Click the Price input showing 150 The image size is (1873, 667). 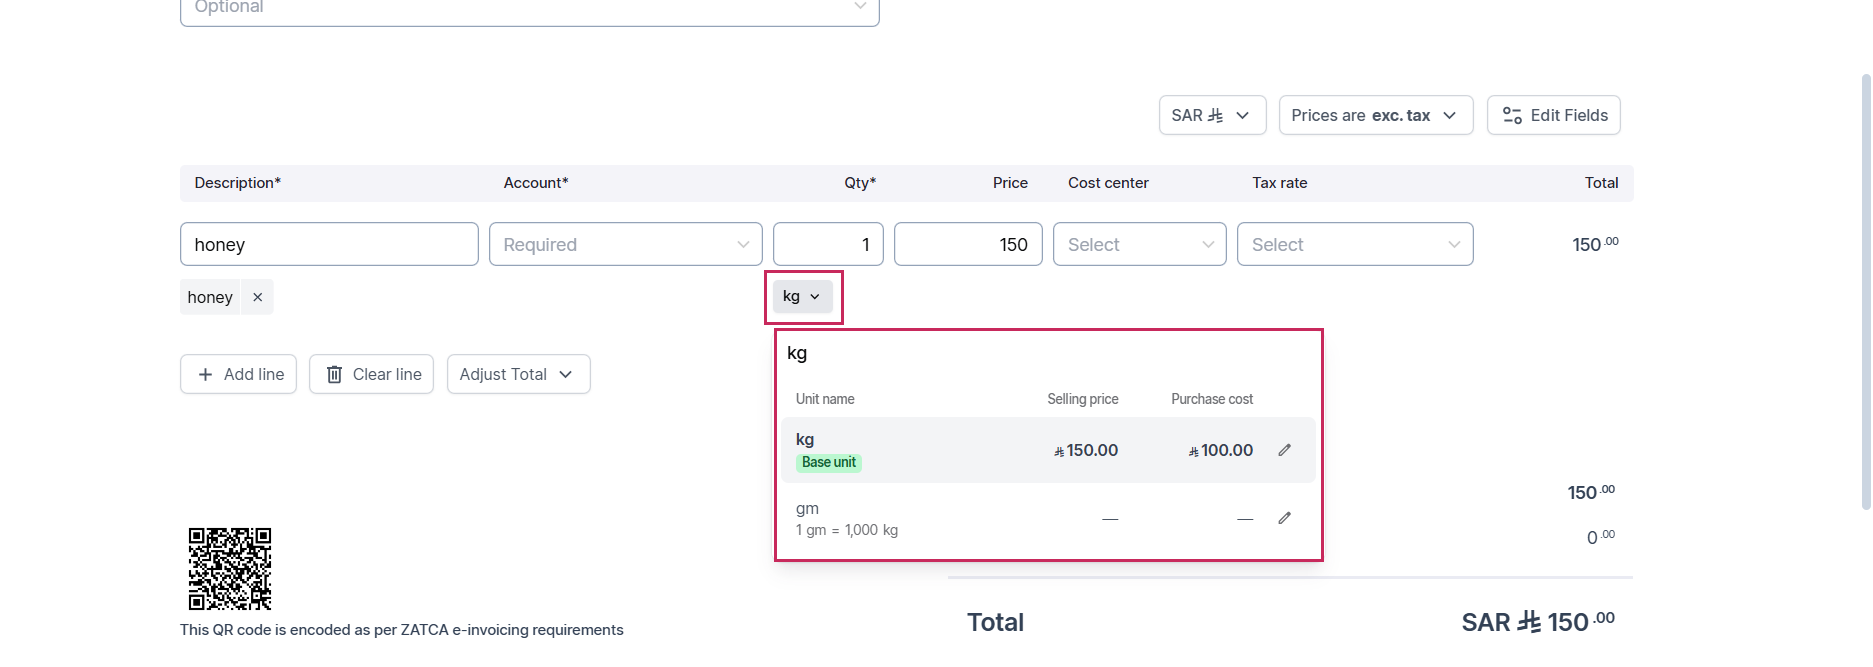point(968,244)
